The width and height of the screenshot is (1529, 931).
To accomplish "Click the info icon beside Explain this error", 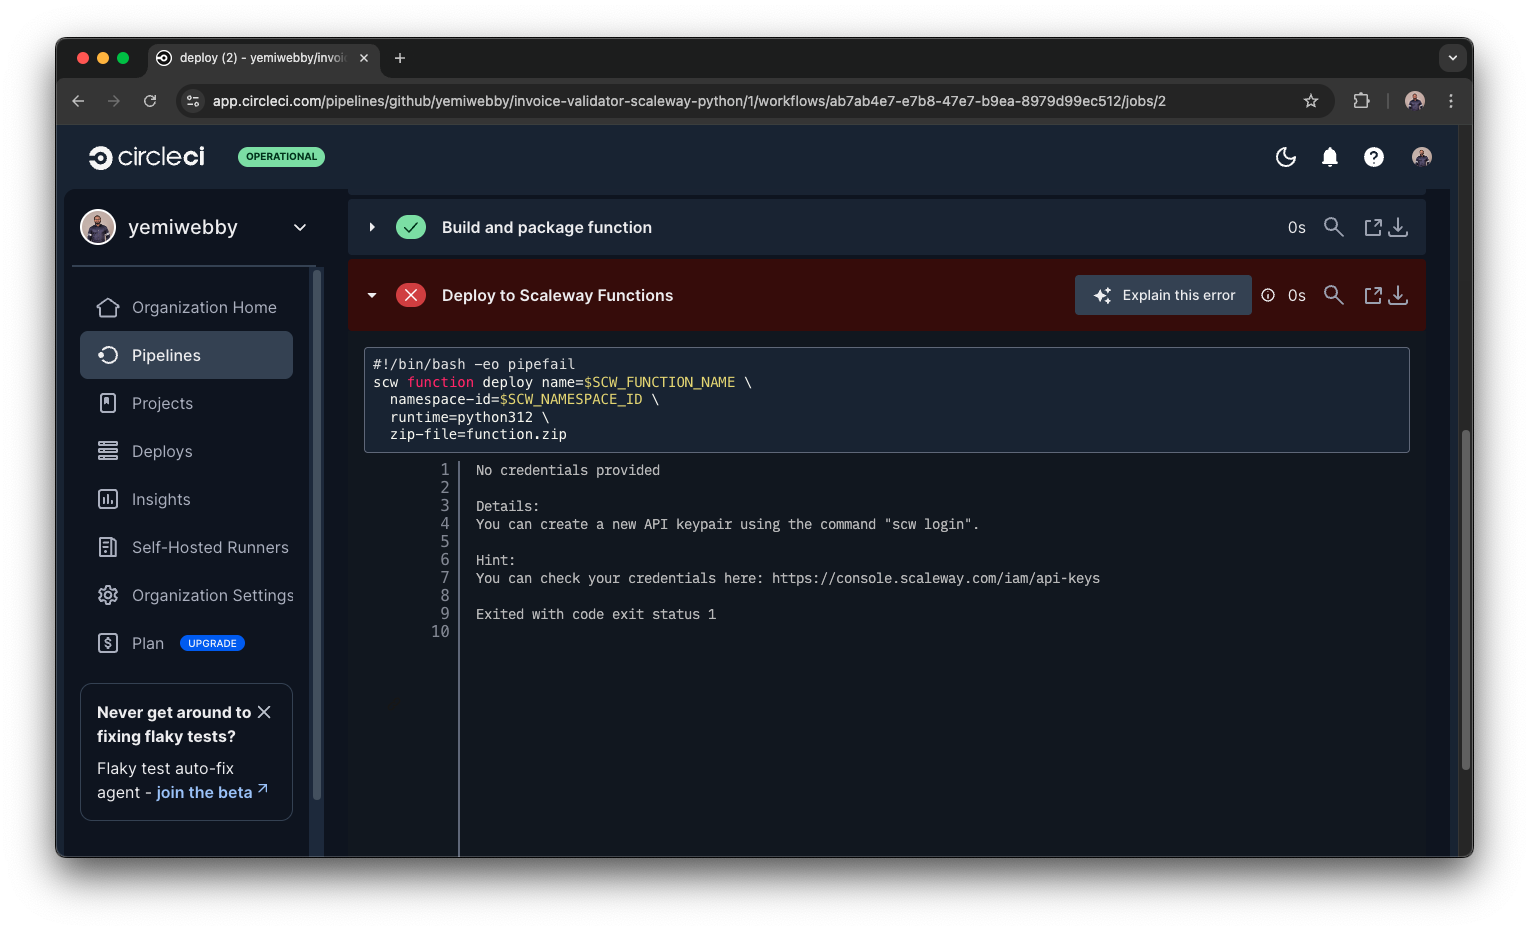I will coord(1268,295).
